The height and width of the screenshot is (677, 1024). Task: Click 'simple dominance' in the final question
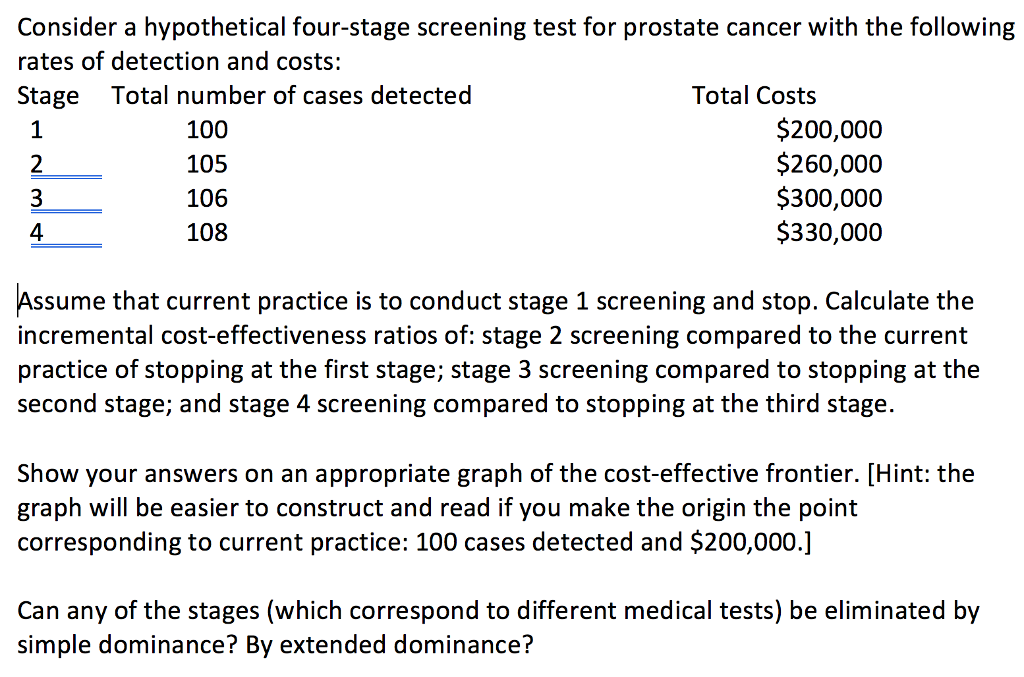(x=121, y=645)
